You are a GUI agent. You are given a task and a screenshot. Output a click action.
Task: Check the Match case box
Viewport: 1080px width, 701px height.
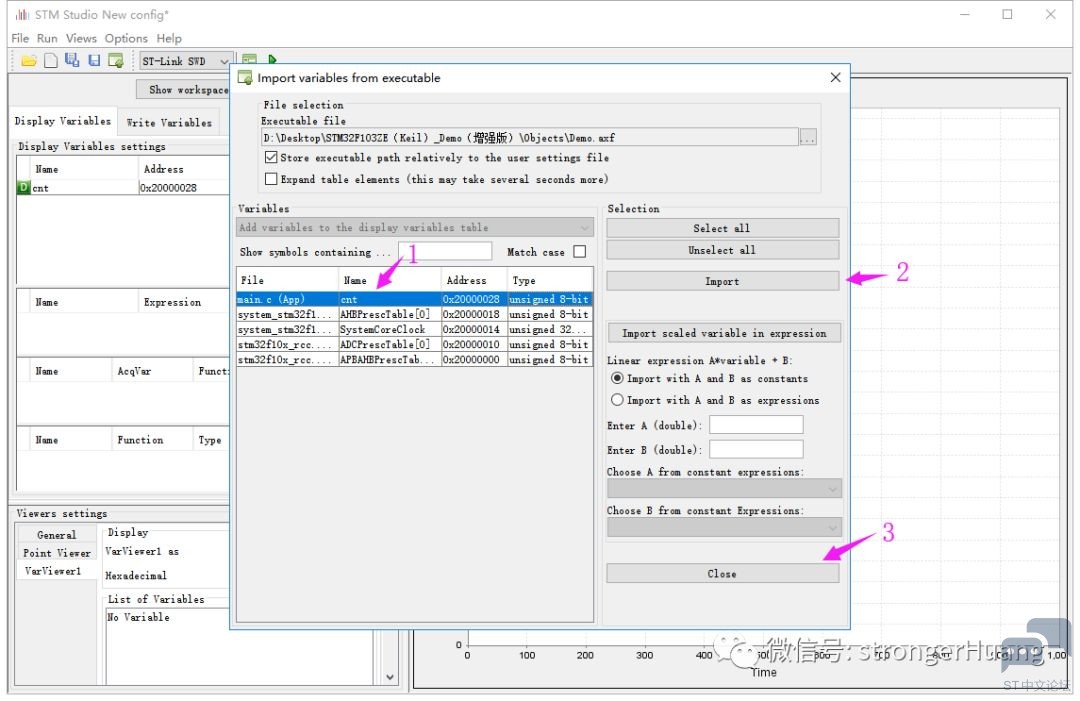[580, 252]
